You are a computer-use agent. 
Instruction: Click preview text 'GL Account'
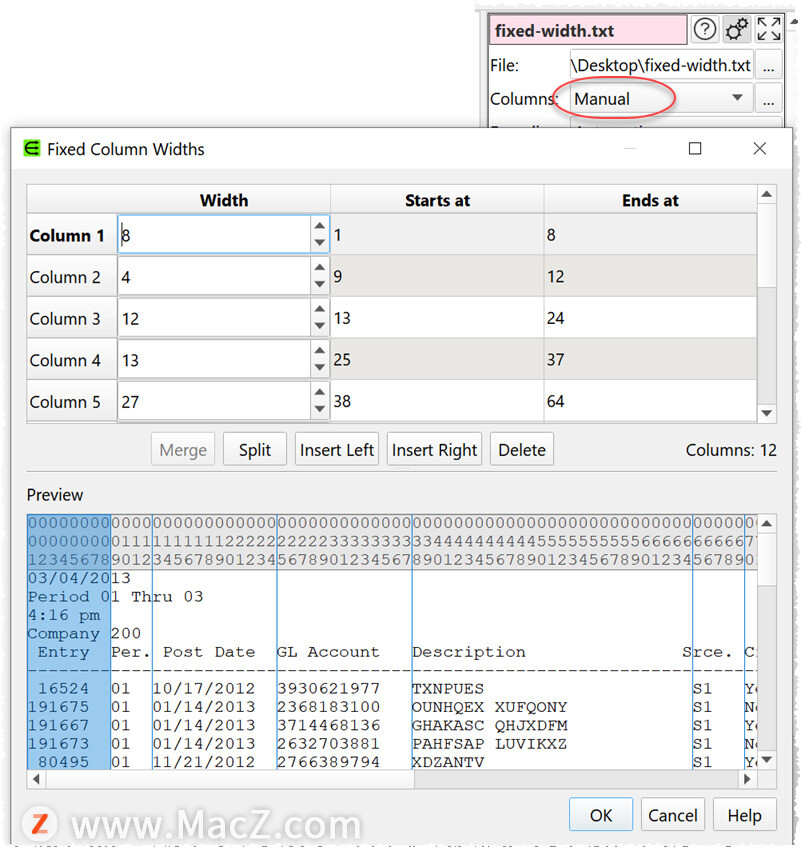328,652
